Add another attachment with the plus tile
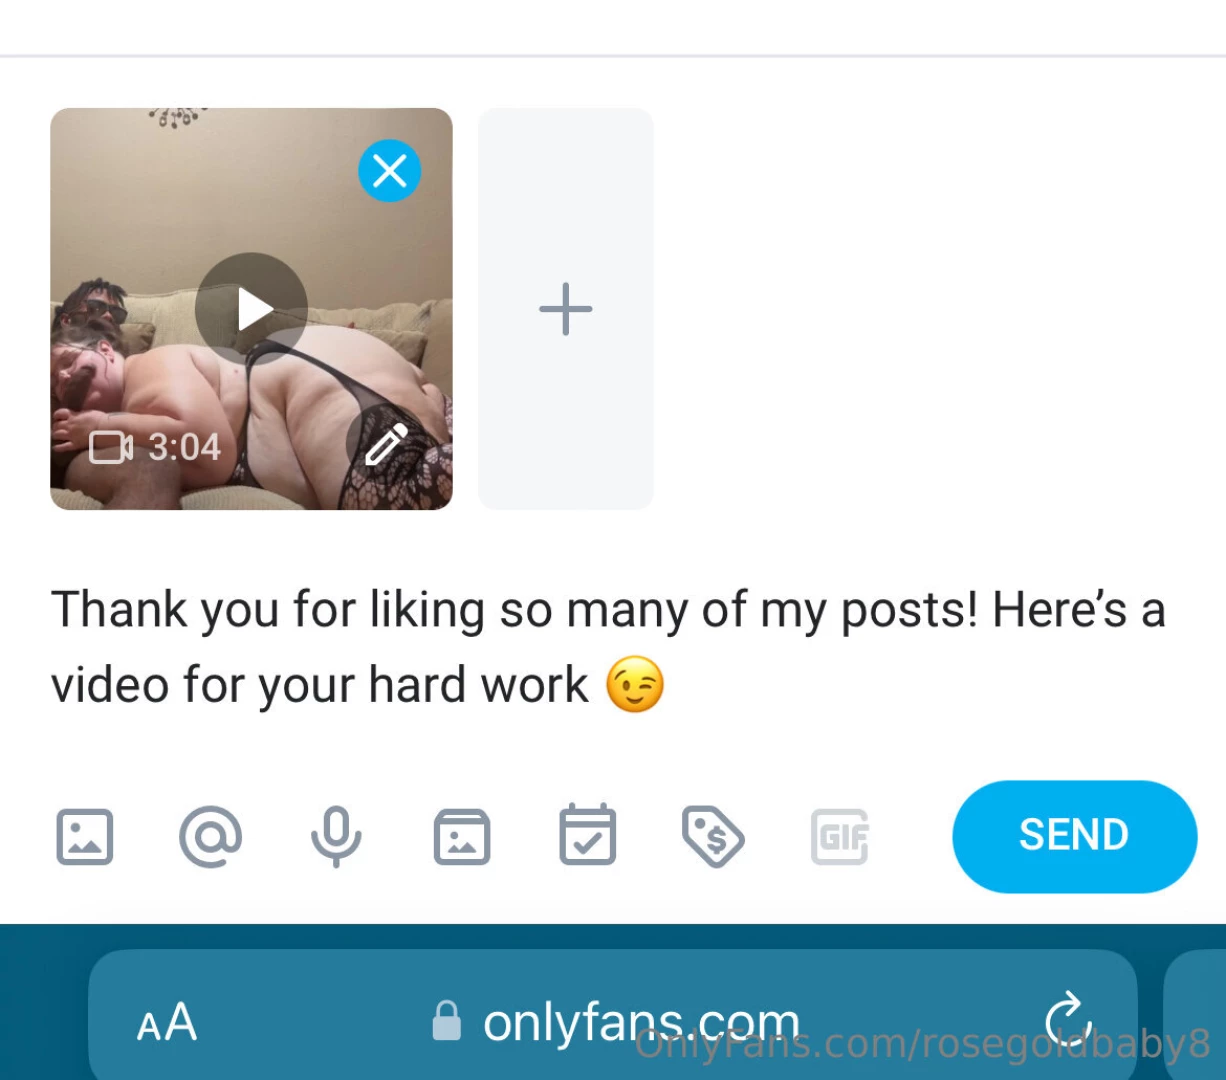 565,308
